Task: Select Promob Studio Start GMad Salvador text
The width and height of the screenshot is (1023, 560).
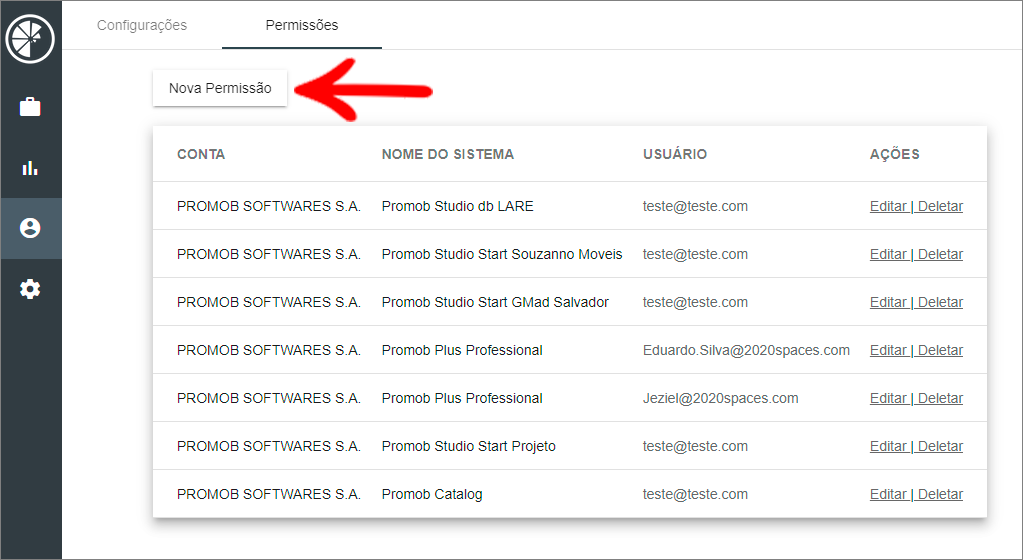Action: pos(495,302)
